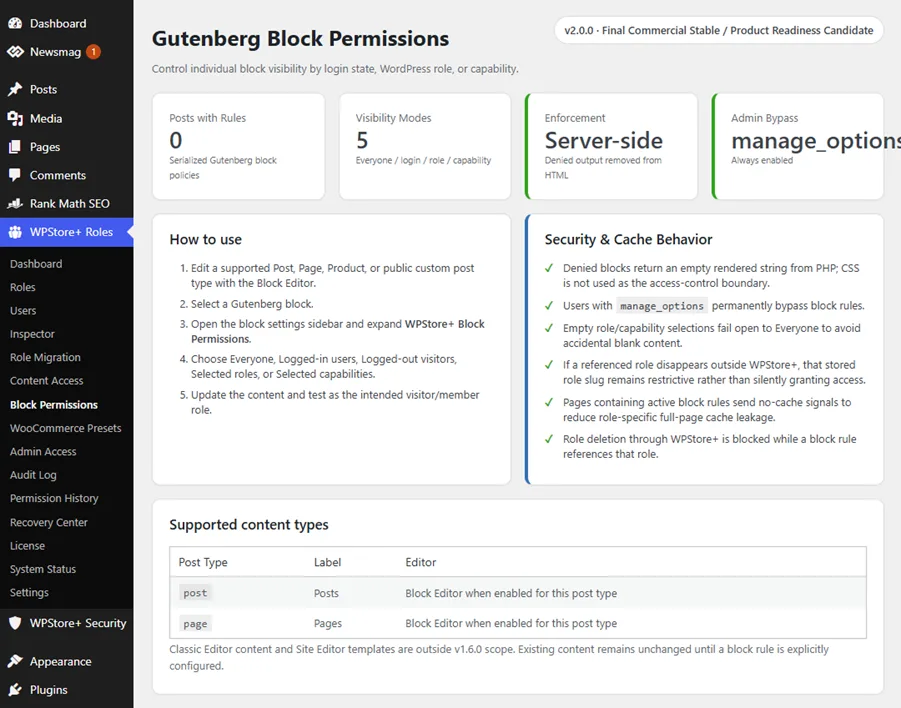Click the v2.0.0 version badge
Screen dimensions: 901x708
(x=718, y=30)
